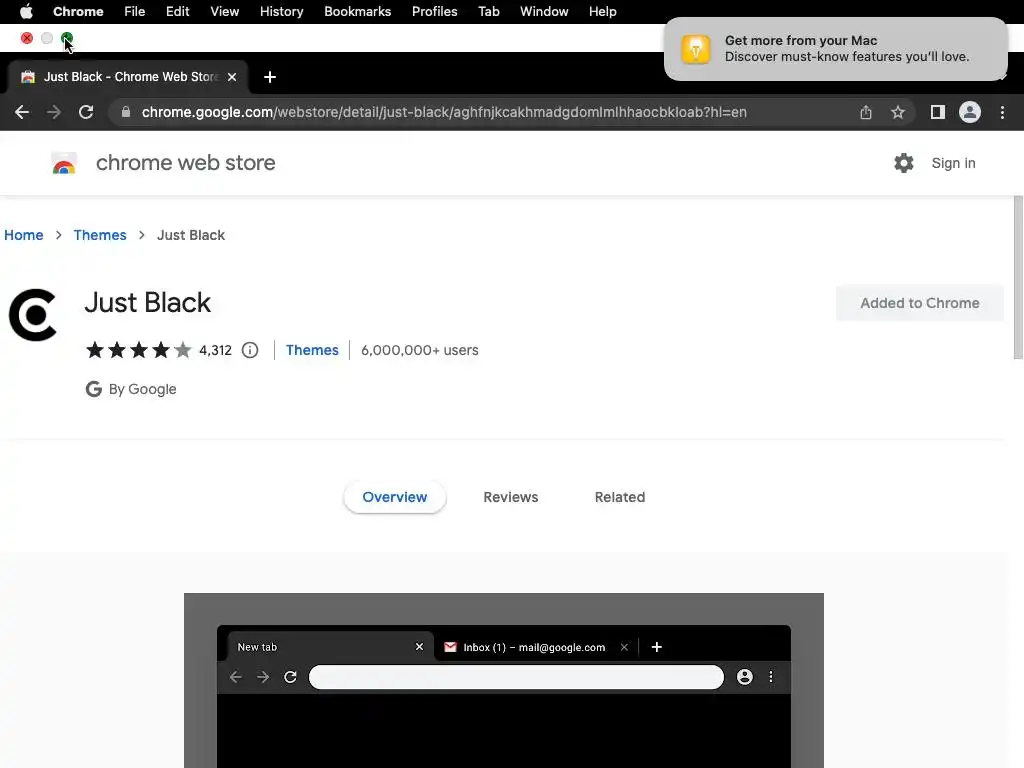Open Chrome three-dot menu
This screenshot has width=1024, height=768.
tap(1002, 112)
